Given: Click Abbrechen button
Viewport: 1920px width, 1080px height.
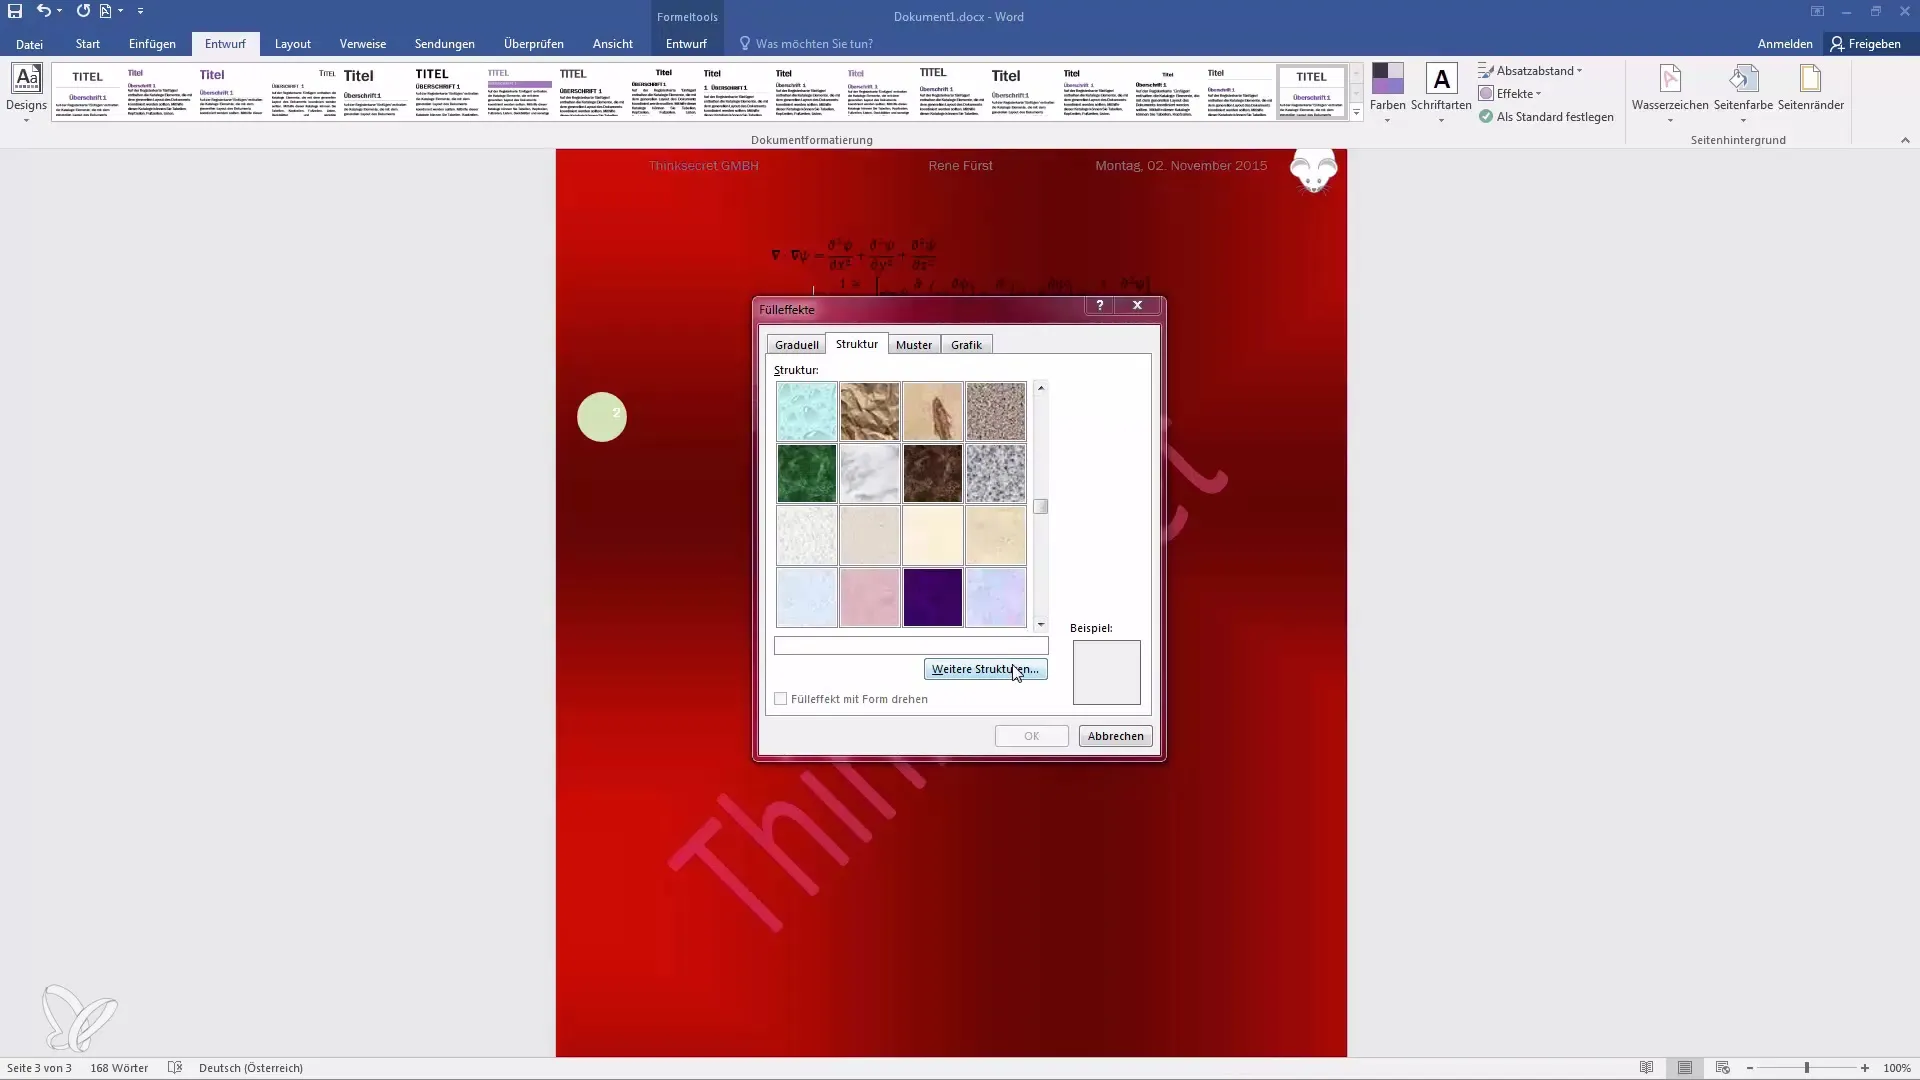Looking at the screenshot, I should [x=1115, y=736].
